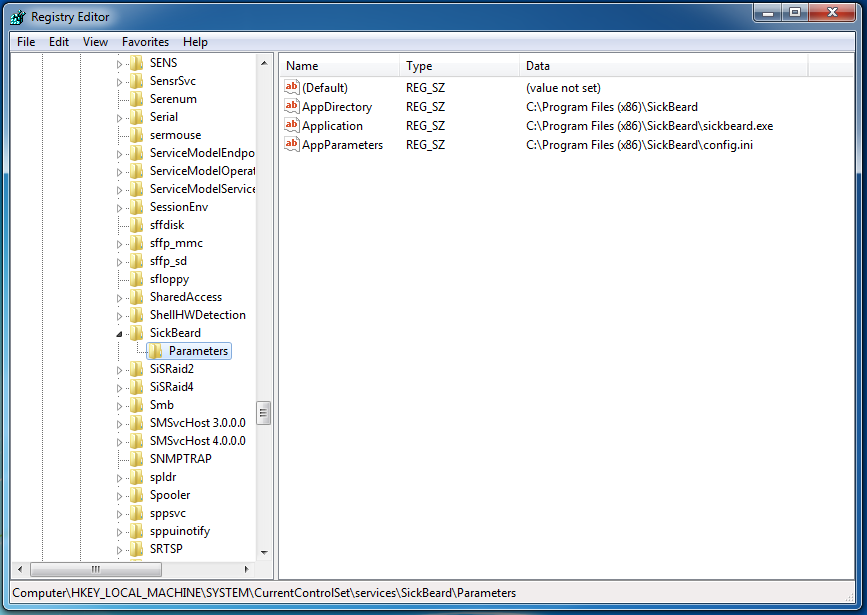Select the AppParameters value name
Screen dimensions: 867x615
pyautogui.click(x=342, y=145)
